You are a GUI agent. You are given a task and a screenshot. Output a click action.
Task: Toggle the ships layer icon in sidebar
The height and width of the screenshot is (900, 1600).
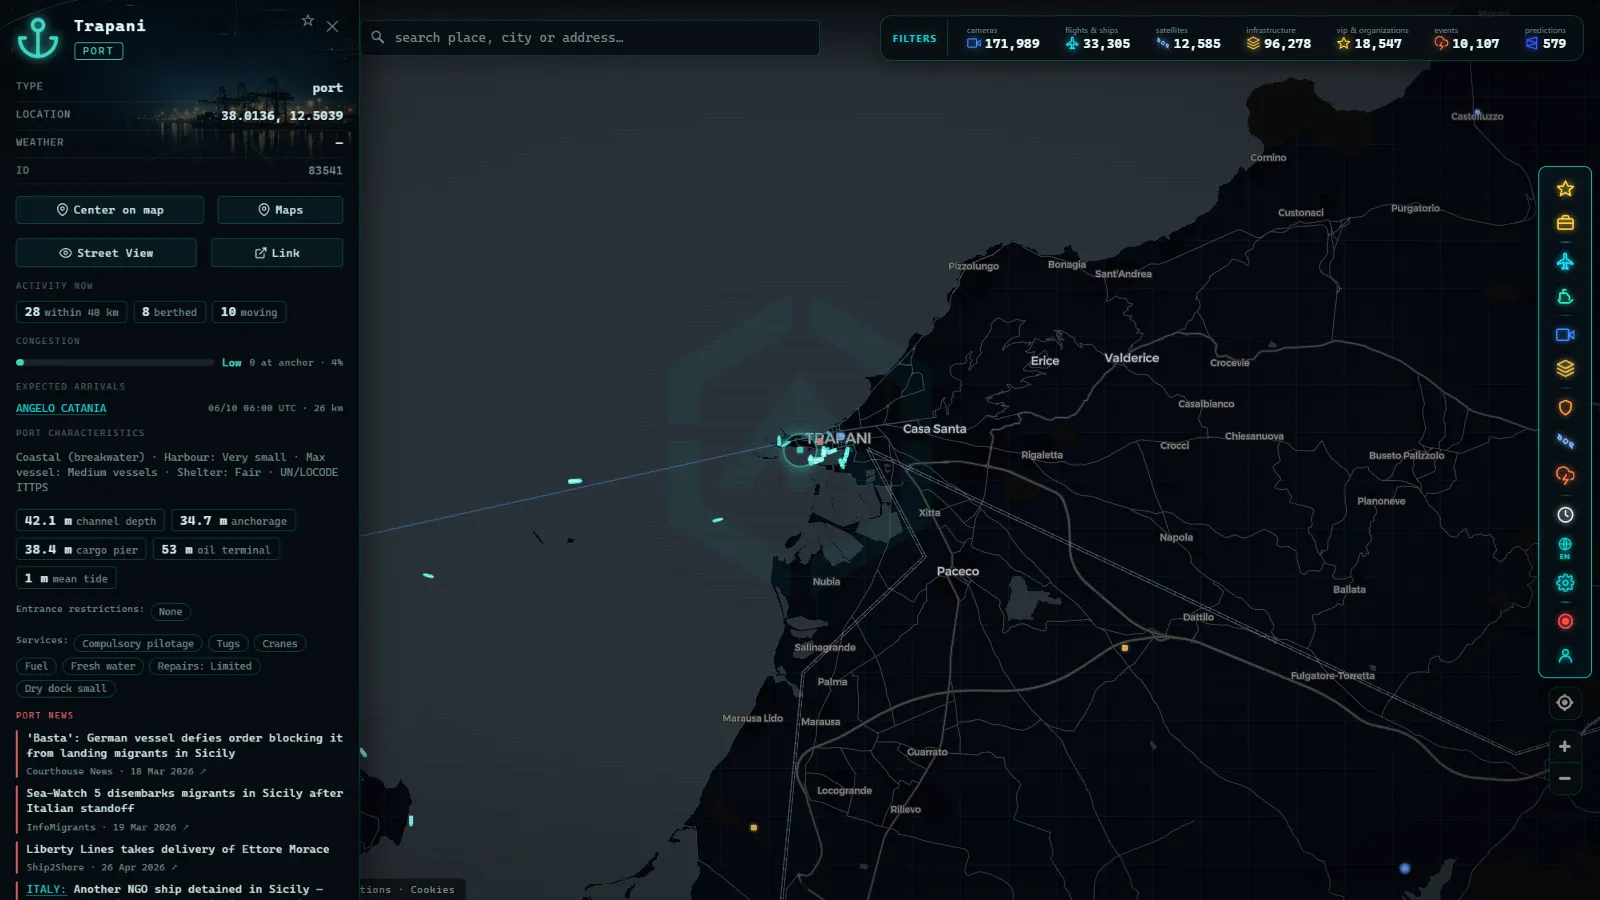1565,297
